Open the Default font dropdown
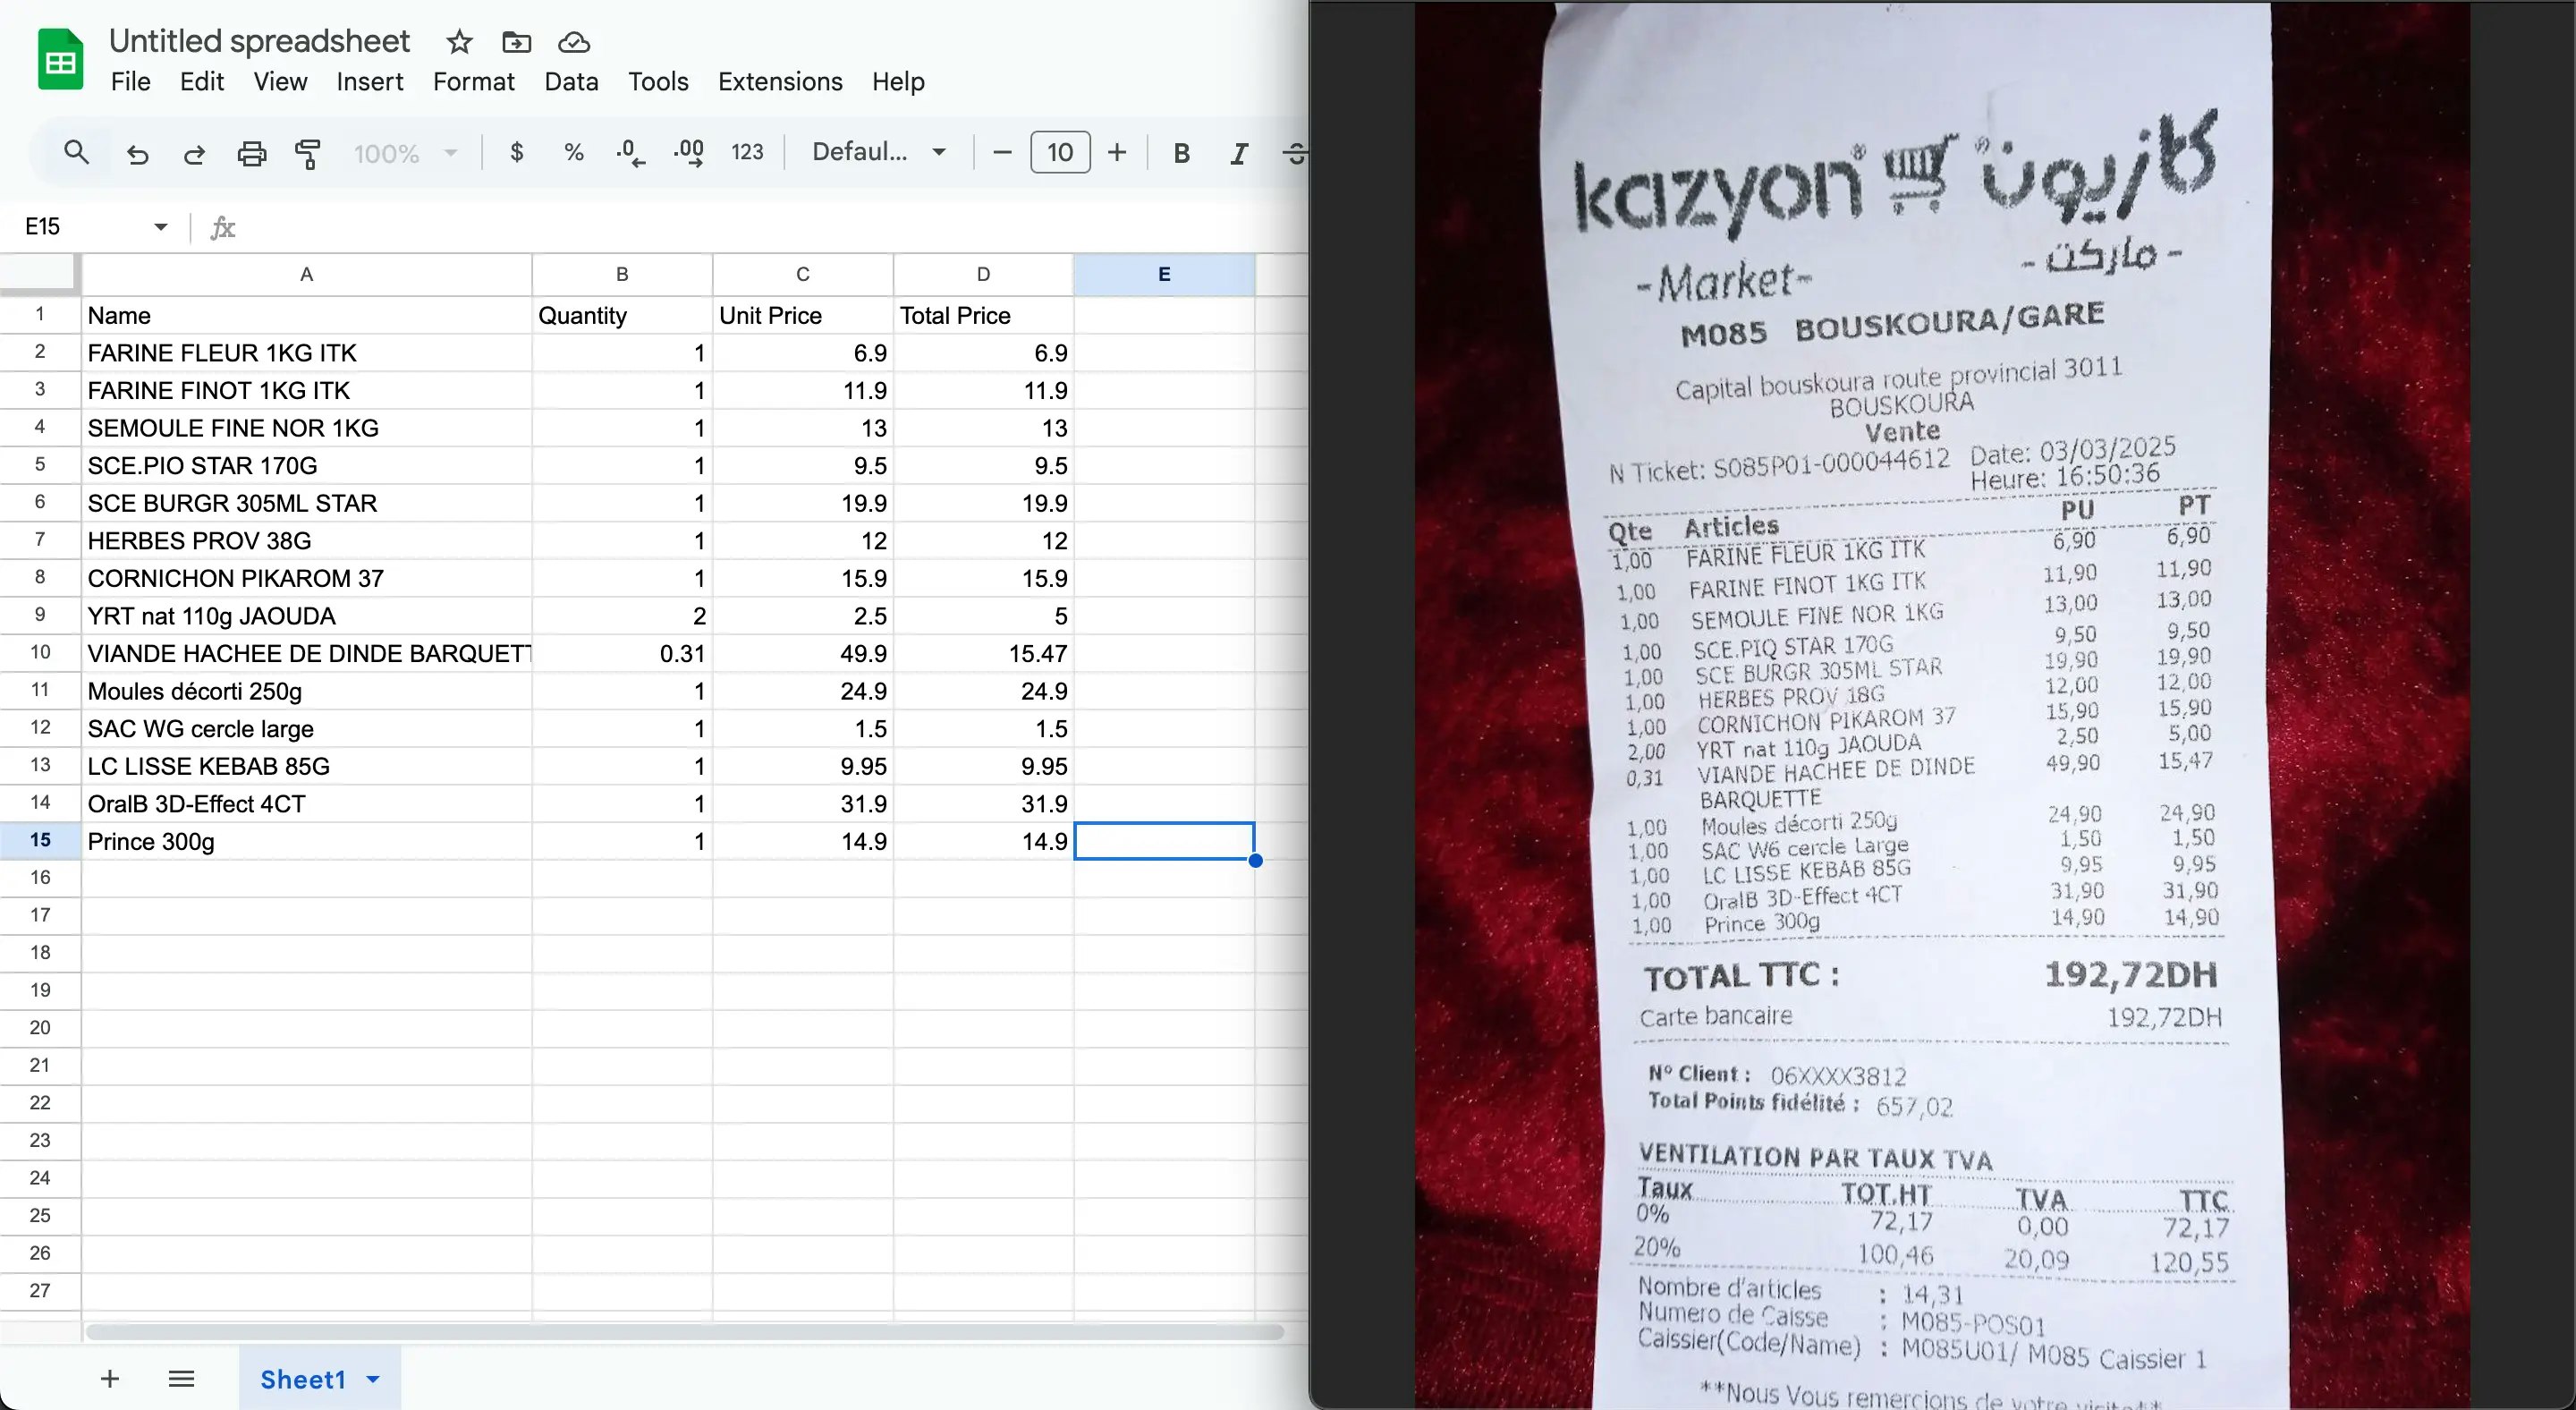Screen dimensions: 2576x1410 click(878, 153)
